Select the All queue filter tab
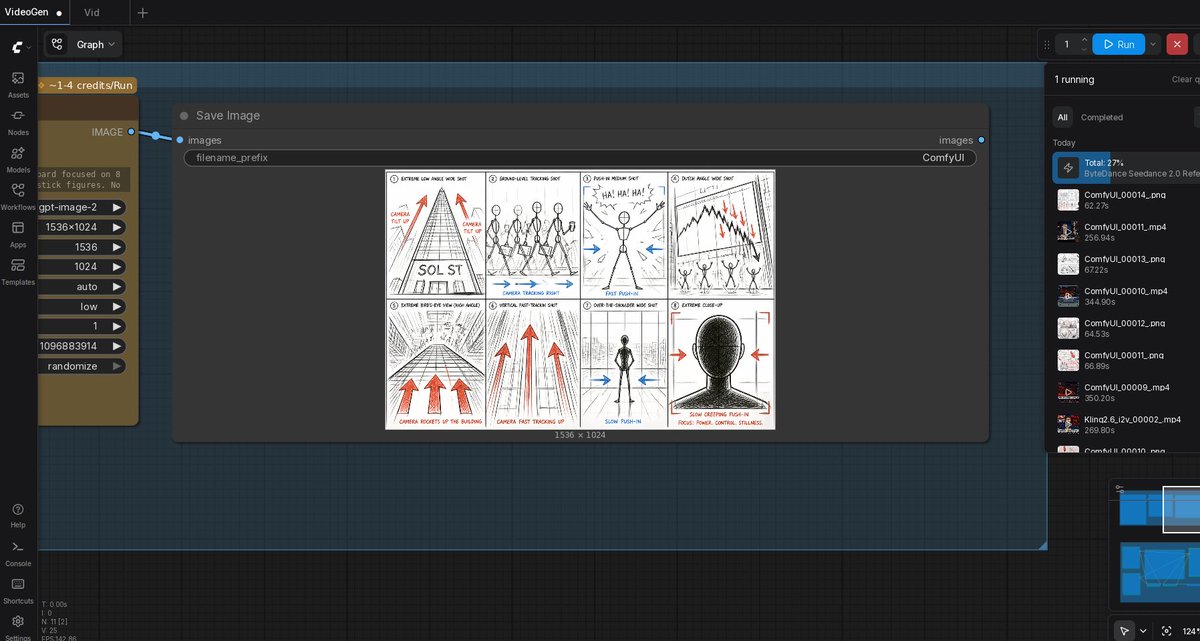 tap(1062, 117)
